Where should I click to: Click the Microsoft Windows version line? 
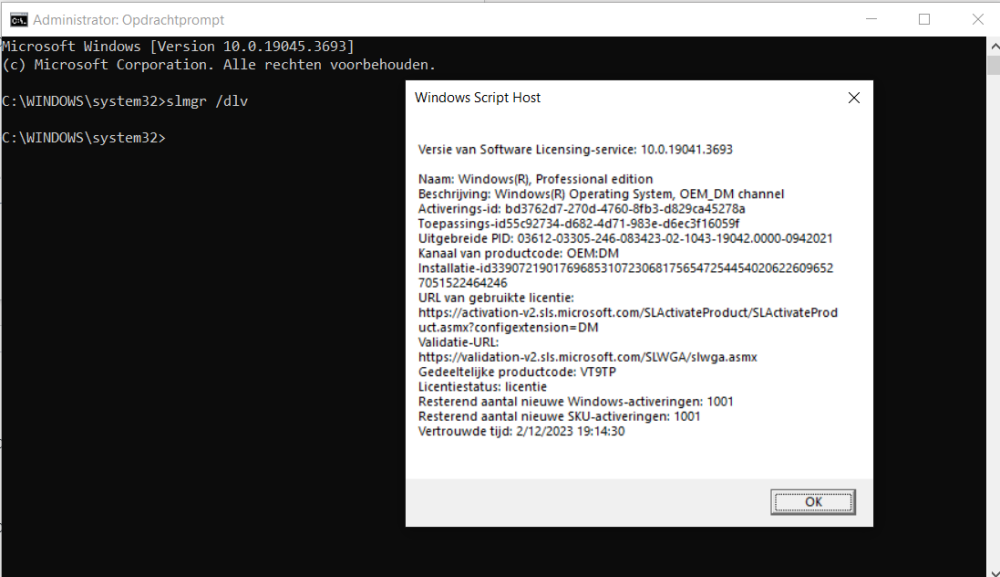pos(177,47)
